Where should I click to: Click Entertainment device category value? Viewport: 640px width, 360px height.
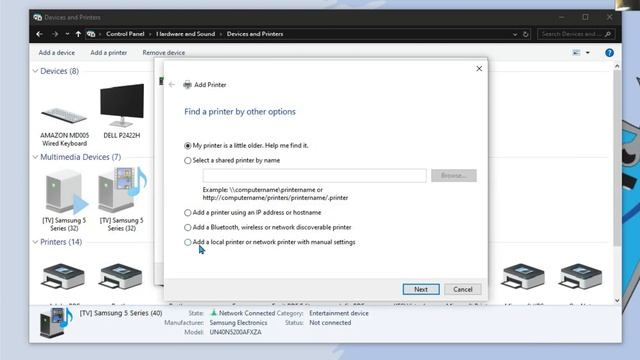pos(339,313)
